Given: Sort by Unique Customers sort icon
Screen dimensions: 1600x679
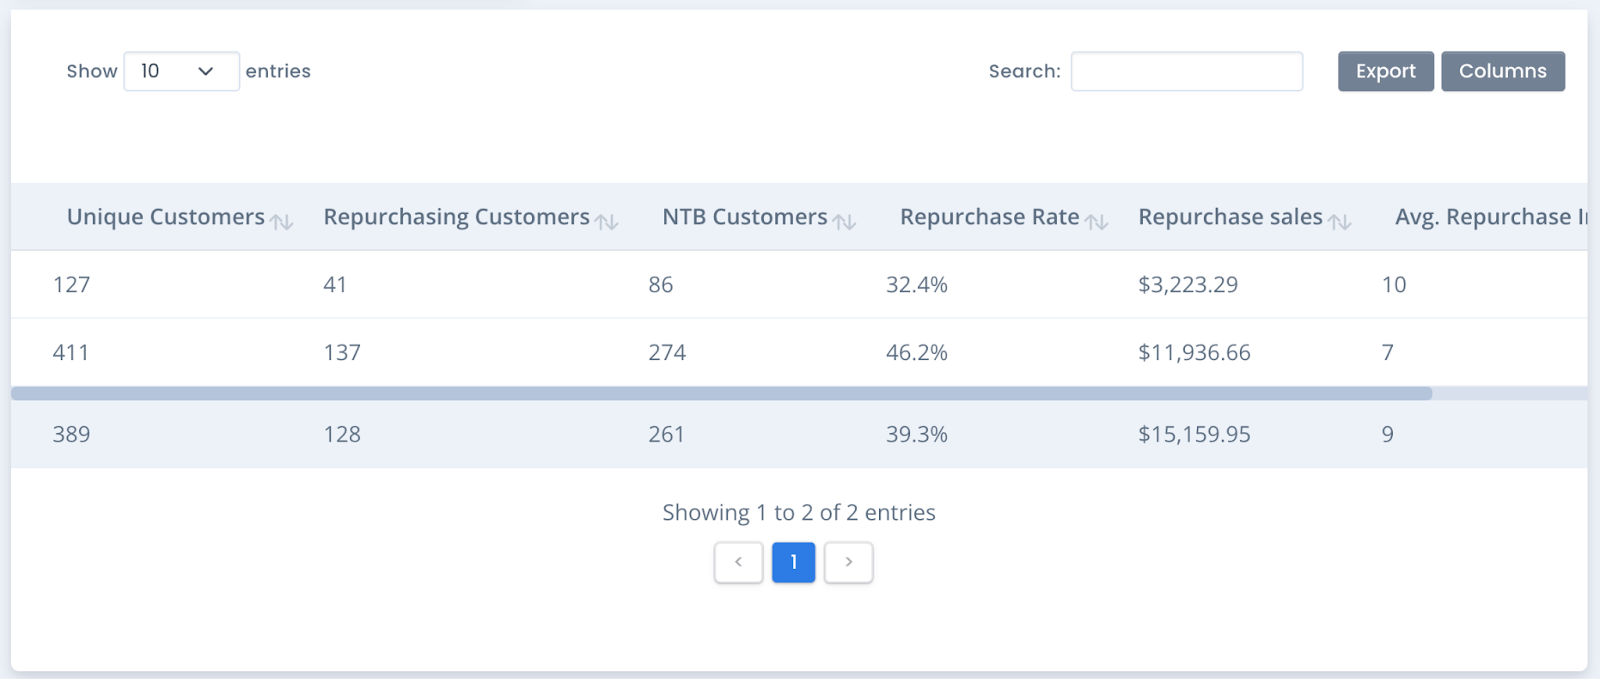Looking at the screenshot, I should (282, 222).
